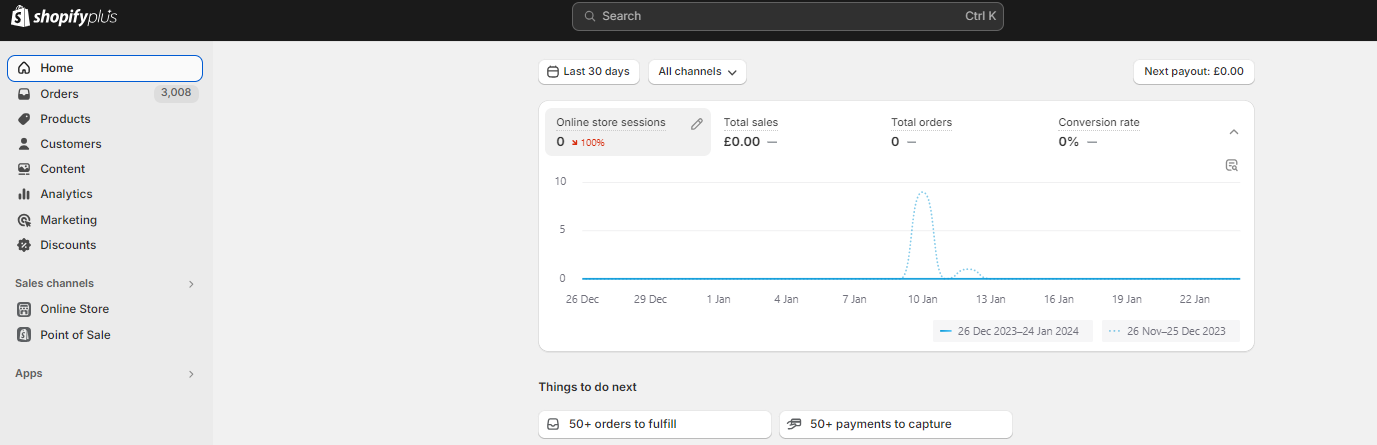Click the pencil edit icon on sessions card
The height and width of the screenshot is (445, 1377).
click(x=697, y=124)
